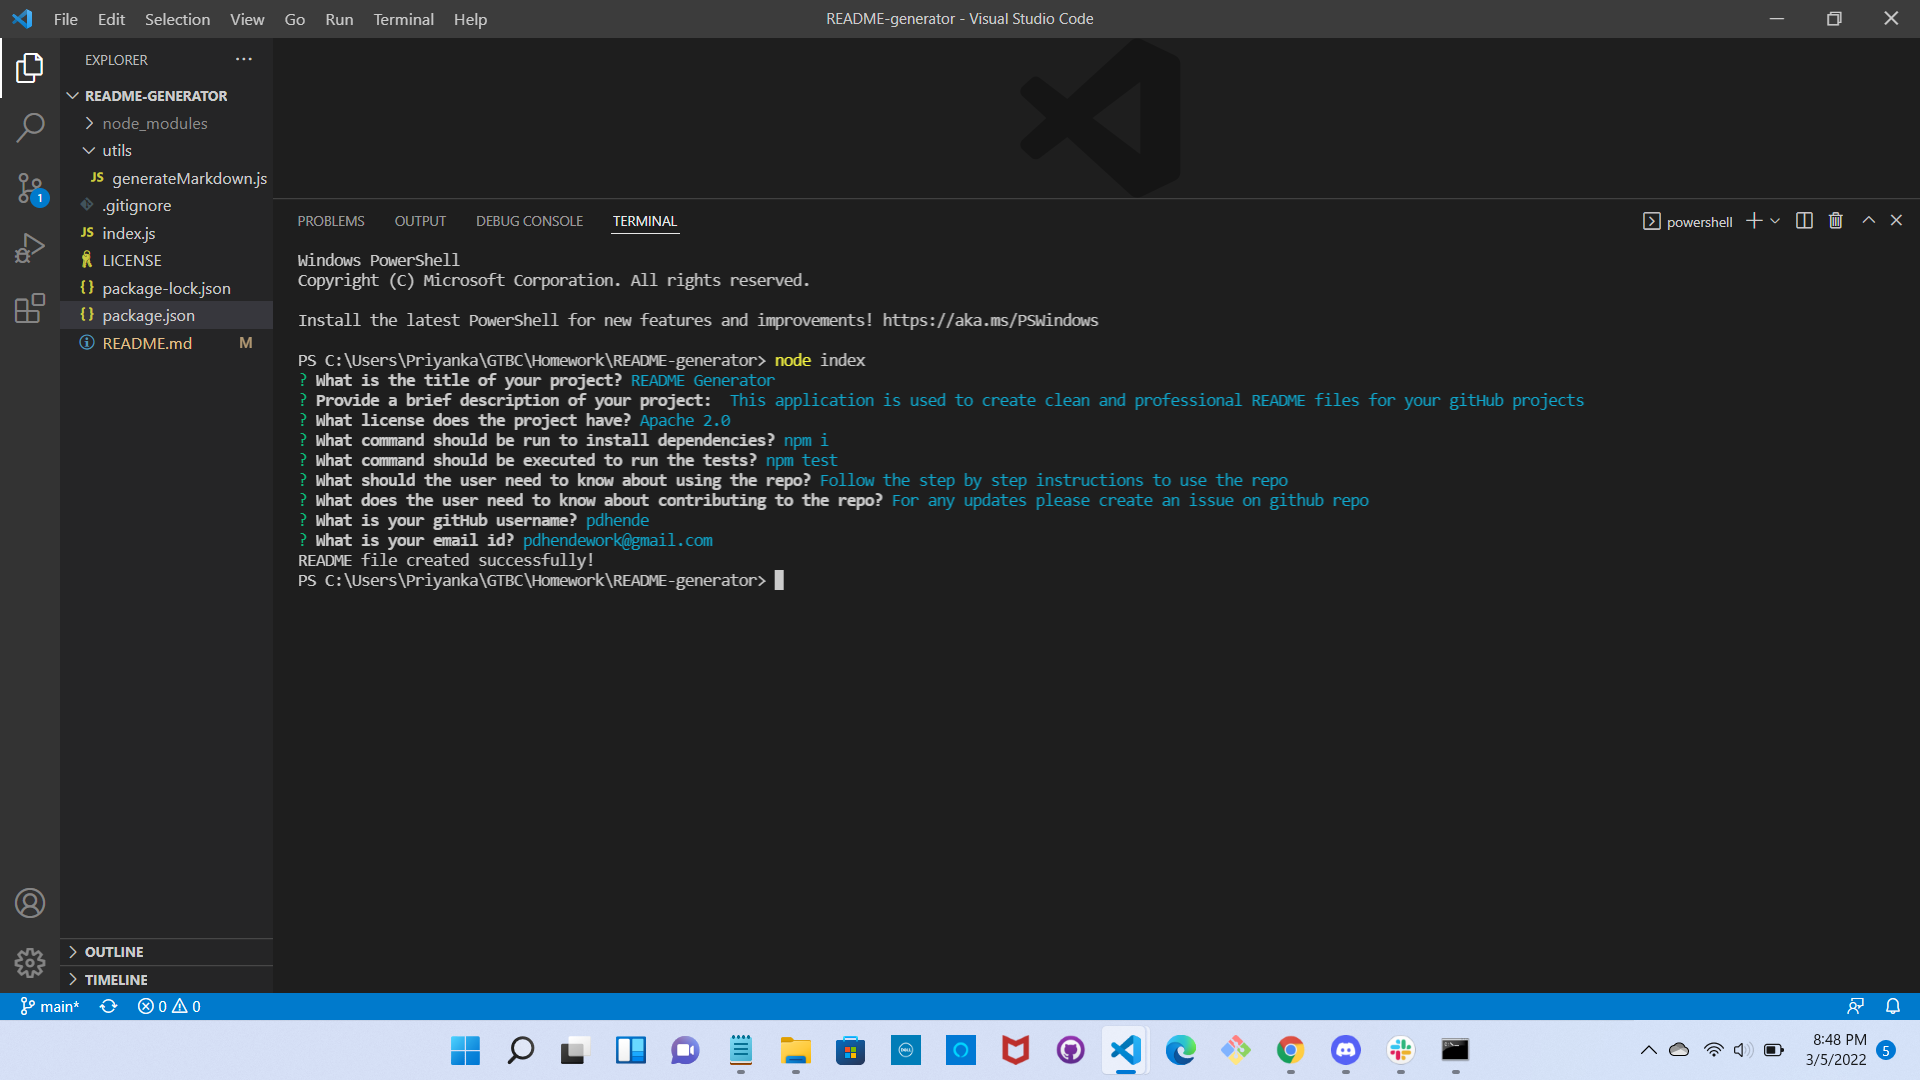Open the Source Control view
The height and width of the screenshot is (1080, 1920).
pos(30,188)
